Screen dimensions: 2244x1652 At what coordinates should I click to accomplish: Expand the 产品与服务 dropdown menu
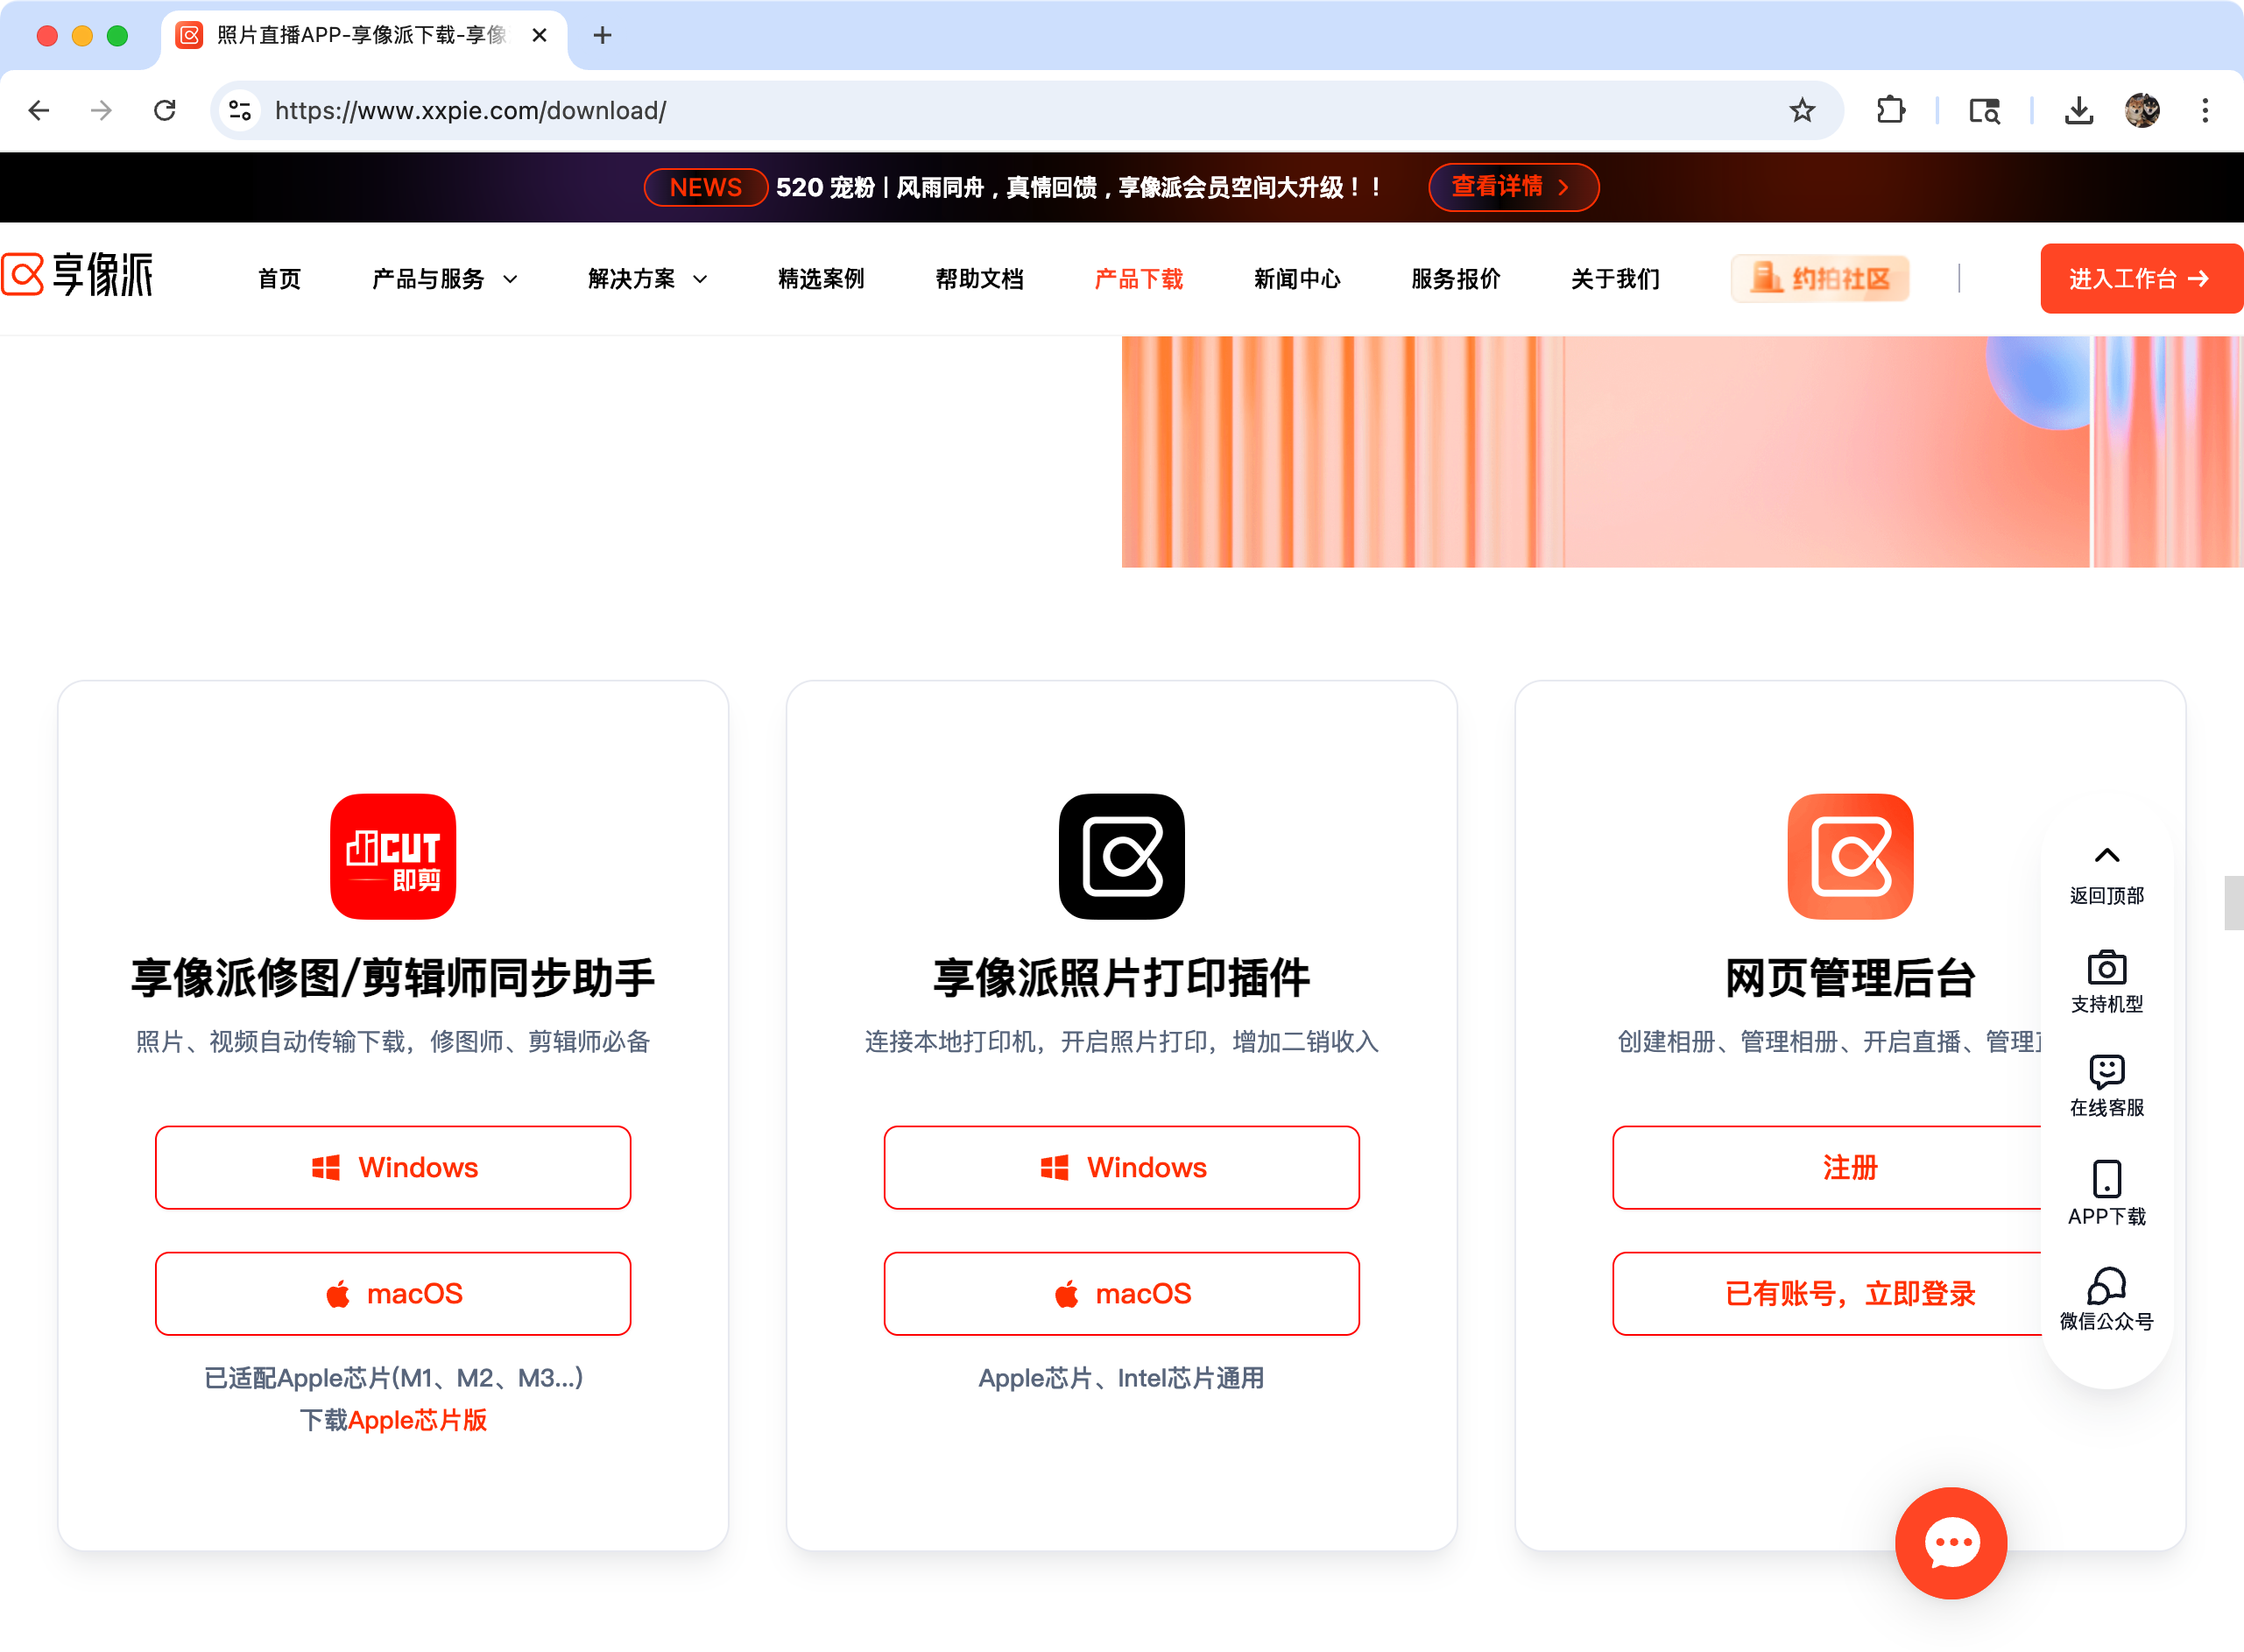[x=445, y=279]
